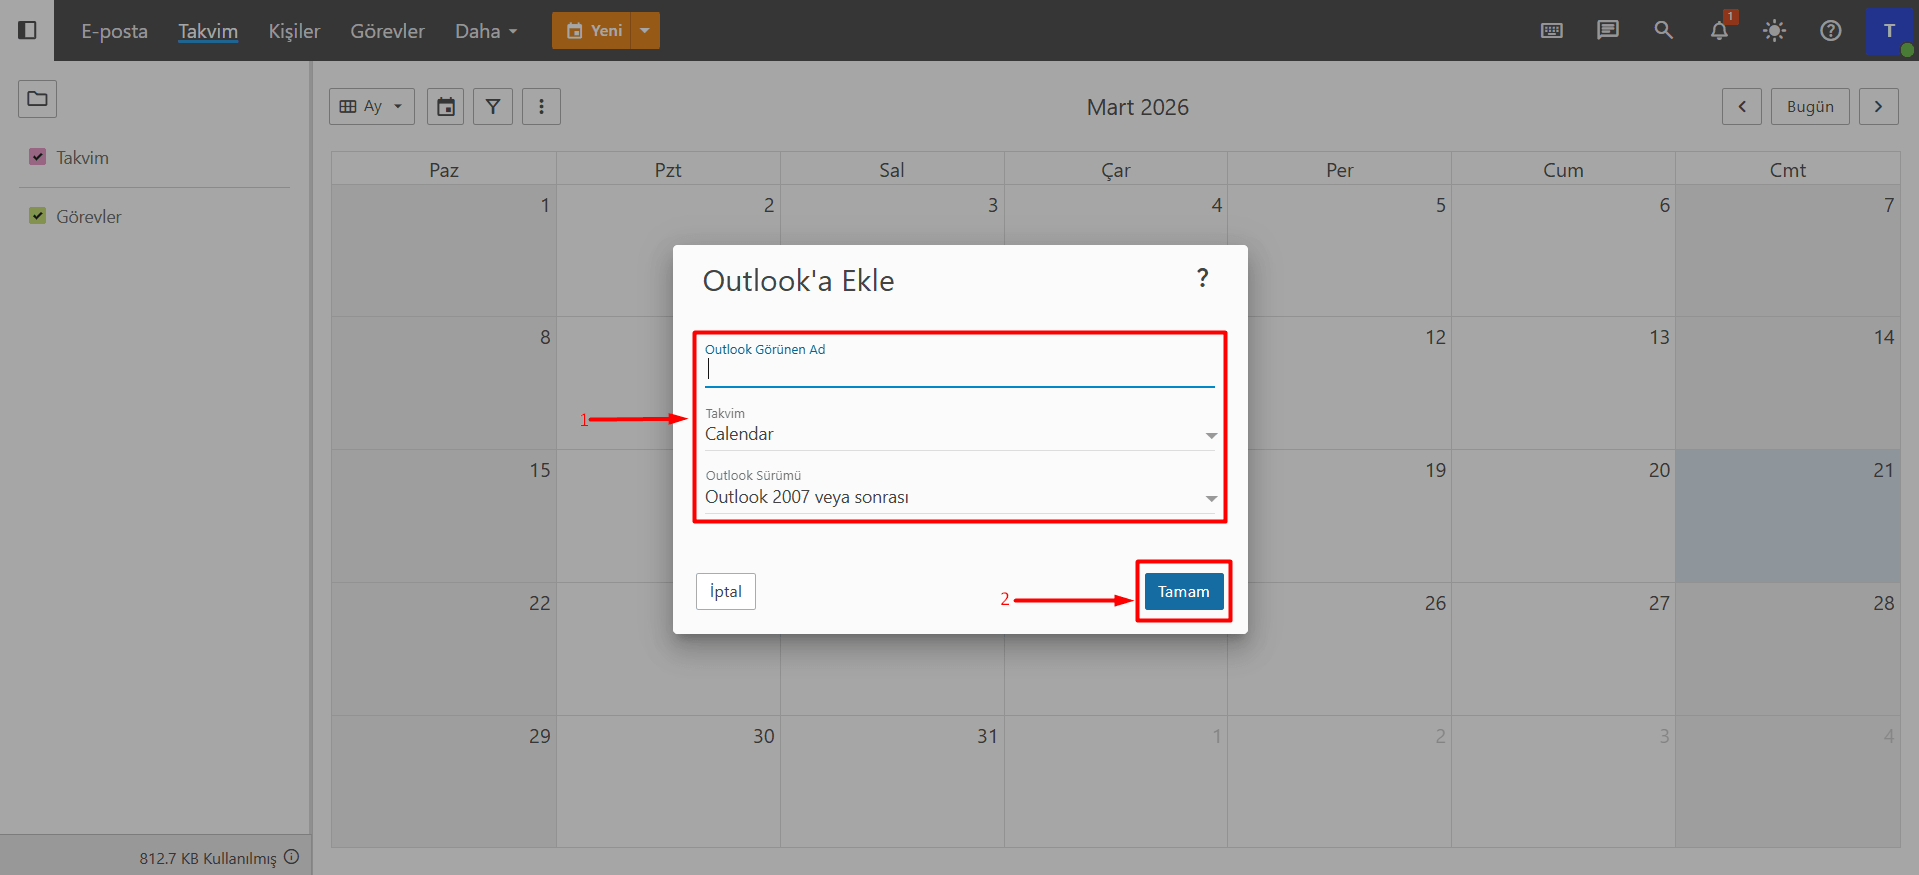The width and height of the screenshot is (1919, 875).
Task: Expand the Outlook Sürümü dropdown
Action: coord(960,497)
